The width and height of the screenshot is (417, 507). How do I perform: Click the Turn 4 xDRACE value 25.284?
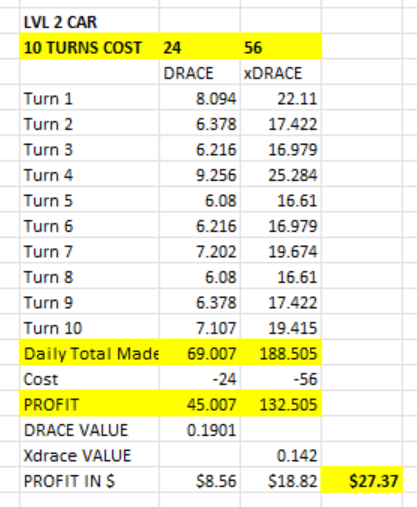pyautogui.click(x=281, y=175)
